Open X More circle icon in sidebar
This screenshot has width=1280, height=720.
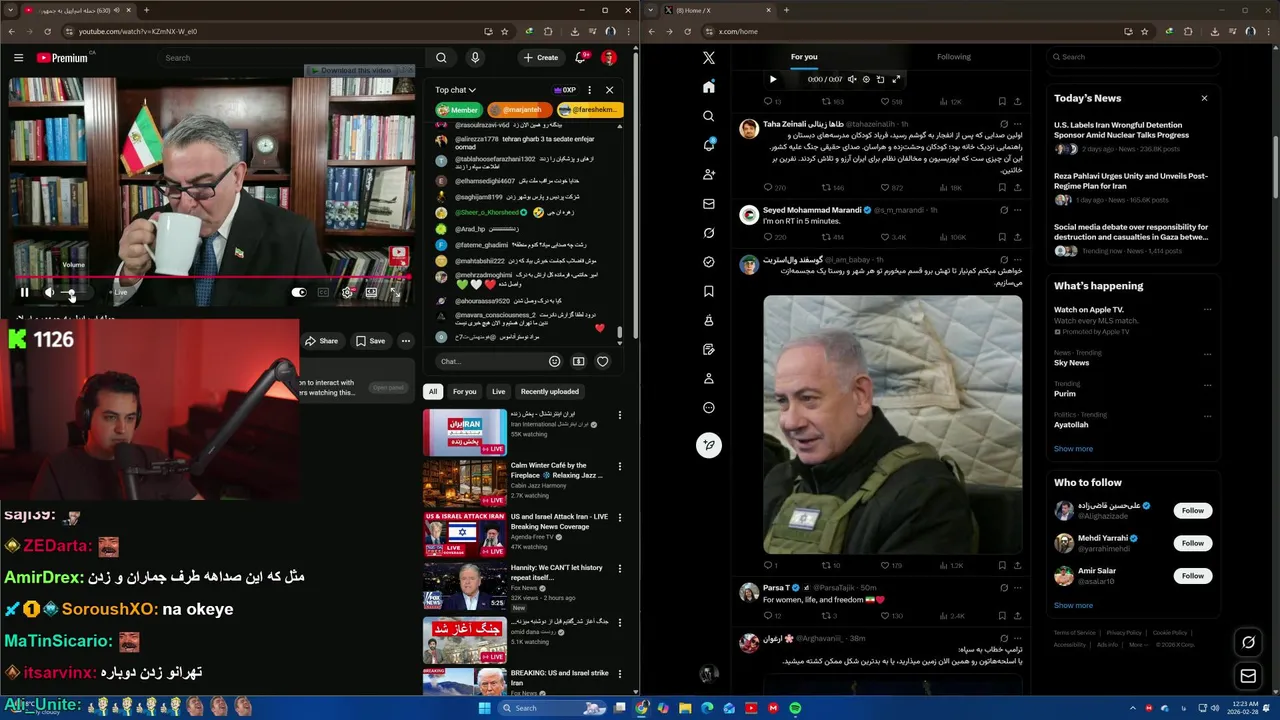tap(709, 408)
